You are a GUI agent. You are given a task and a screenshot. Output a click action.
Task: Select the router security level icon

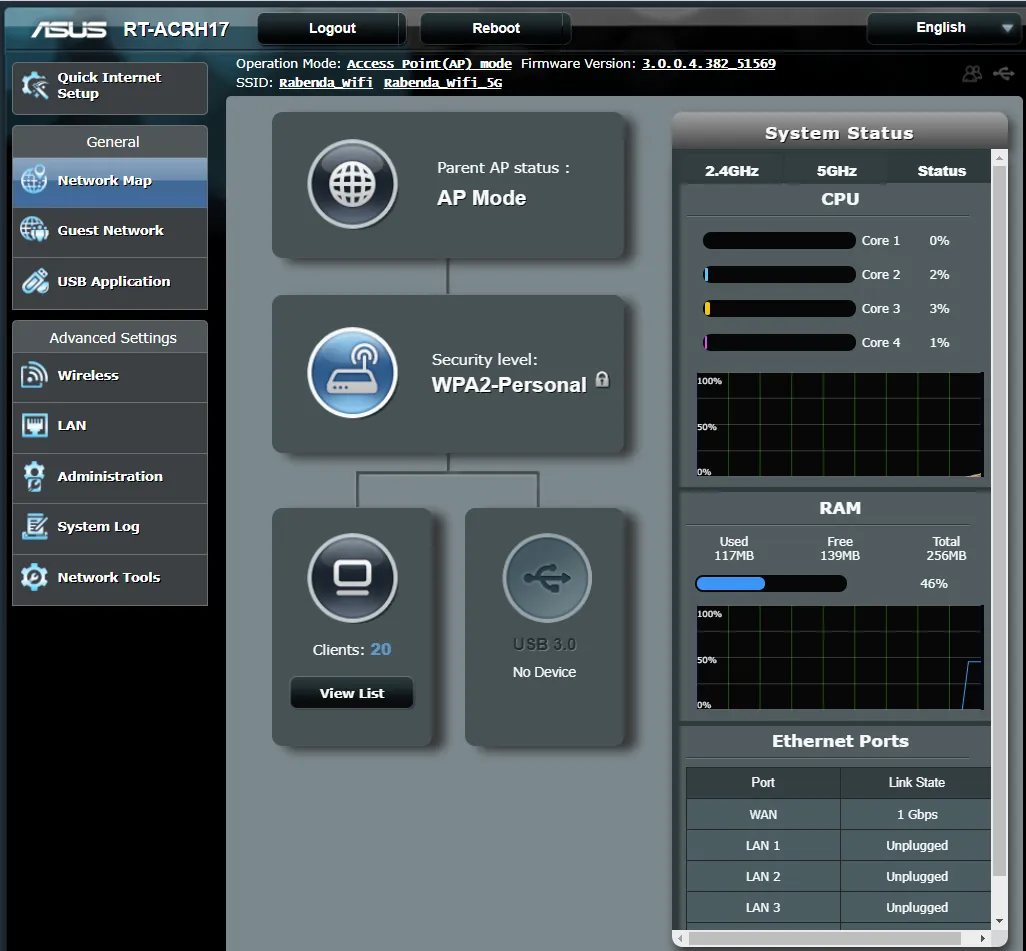click(353, 372)
